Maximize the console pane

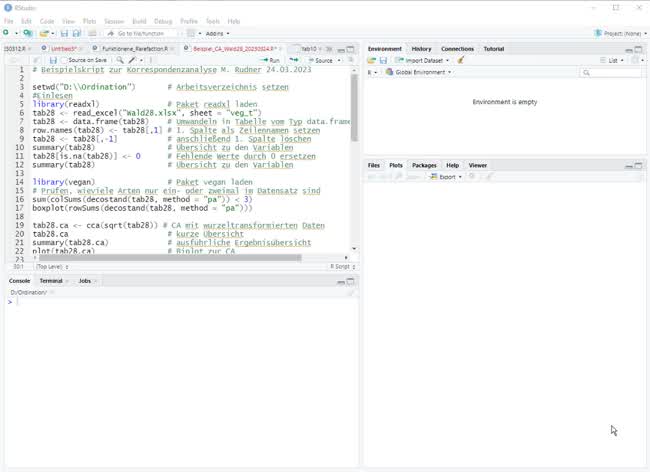(x=350, y=281)
